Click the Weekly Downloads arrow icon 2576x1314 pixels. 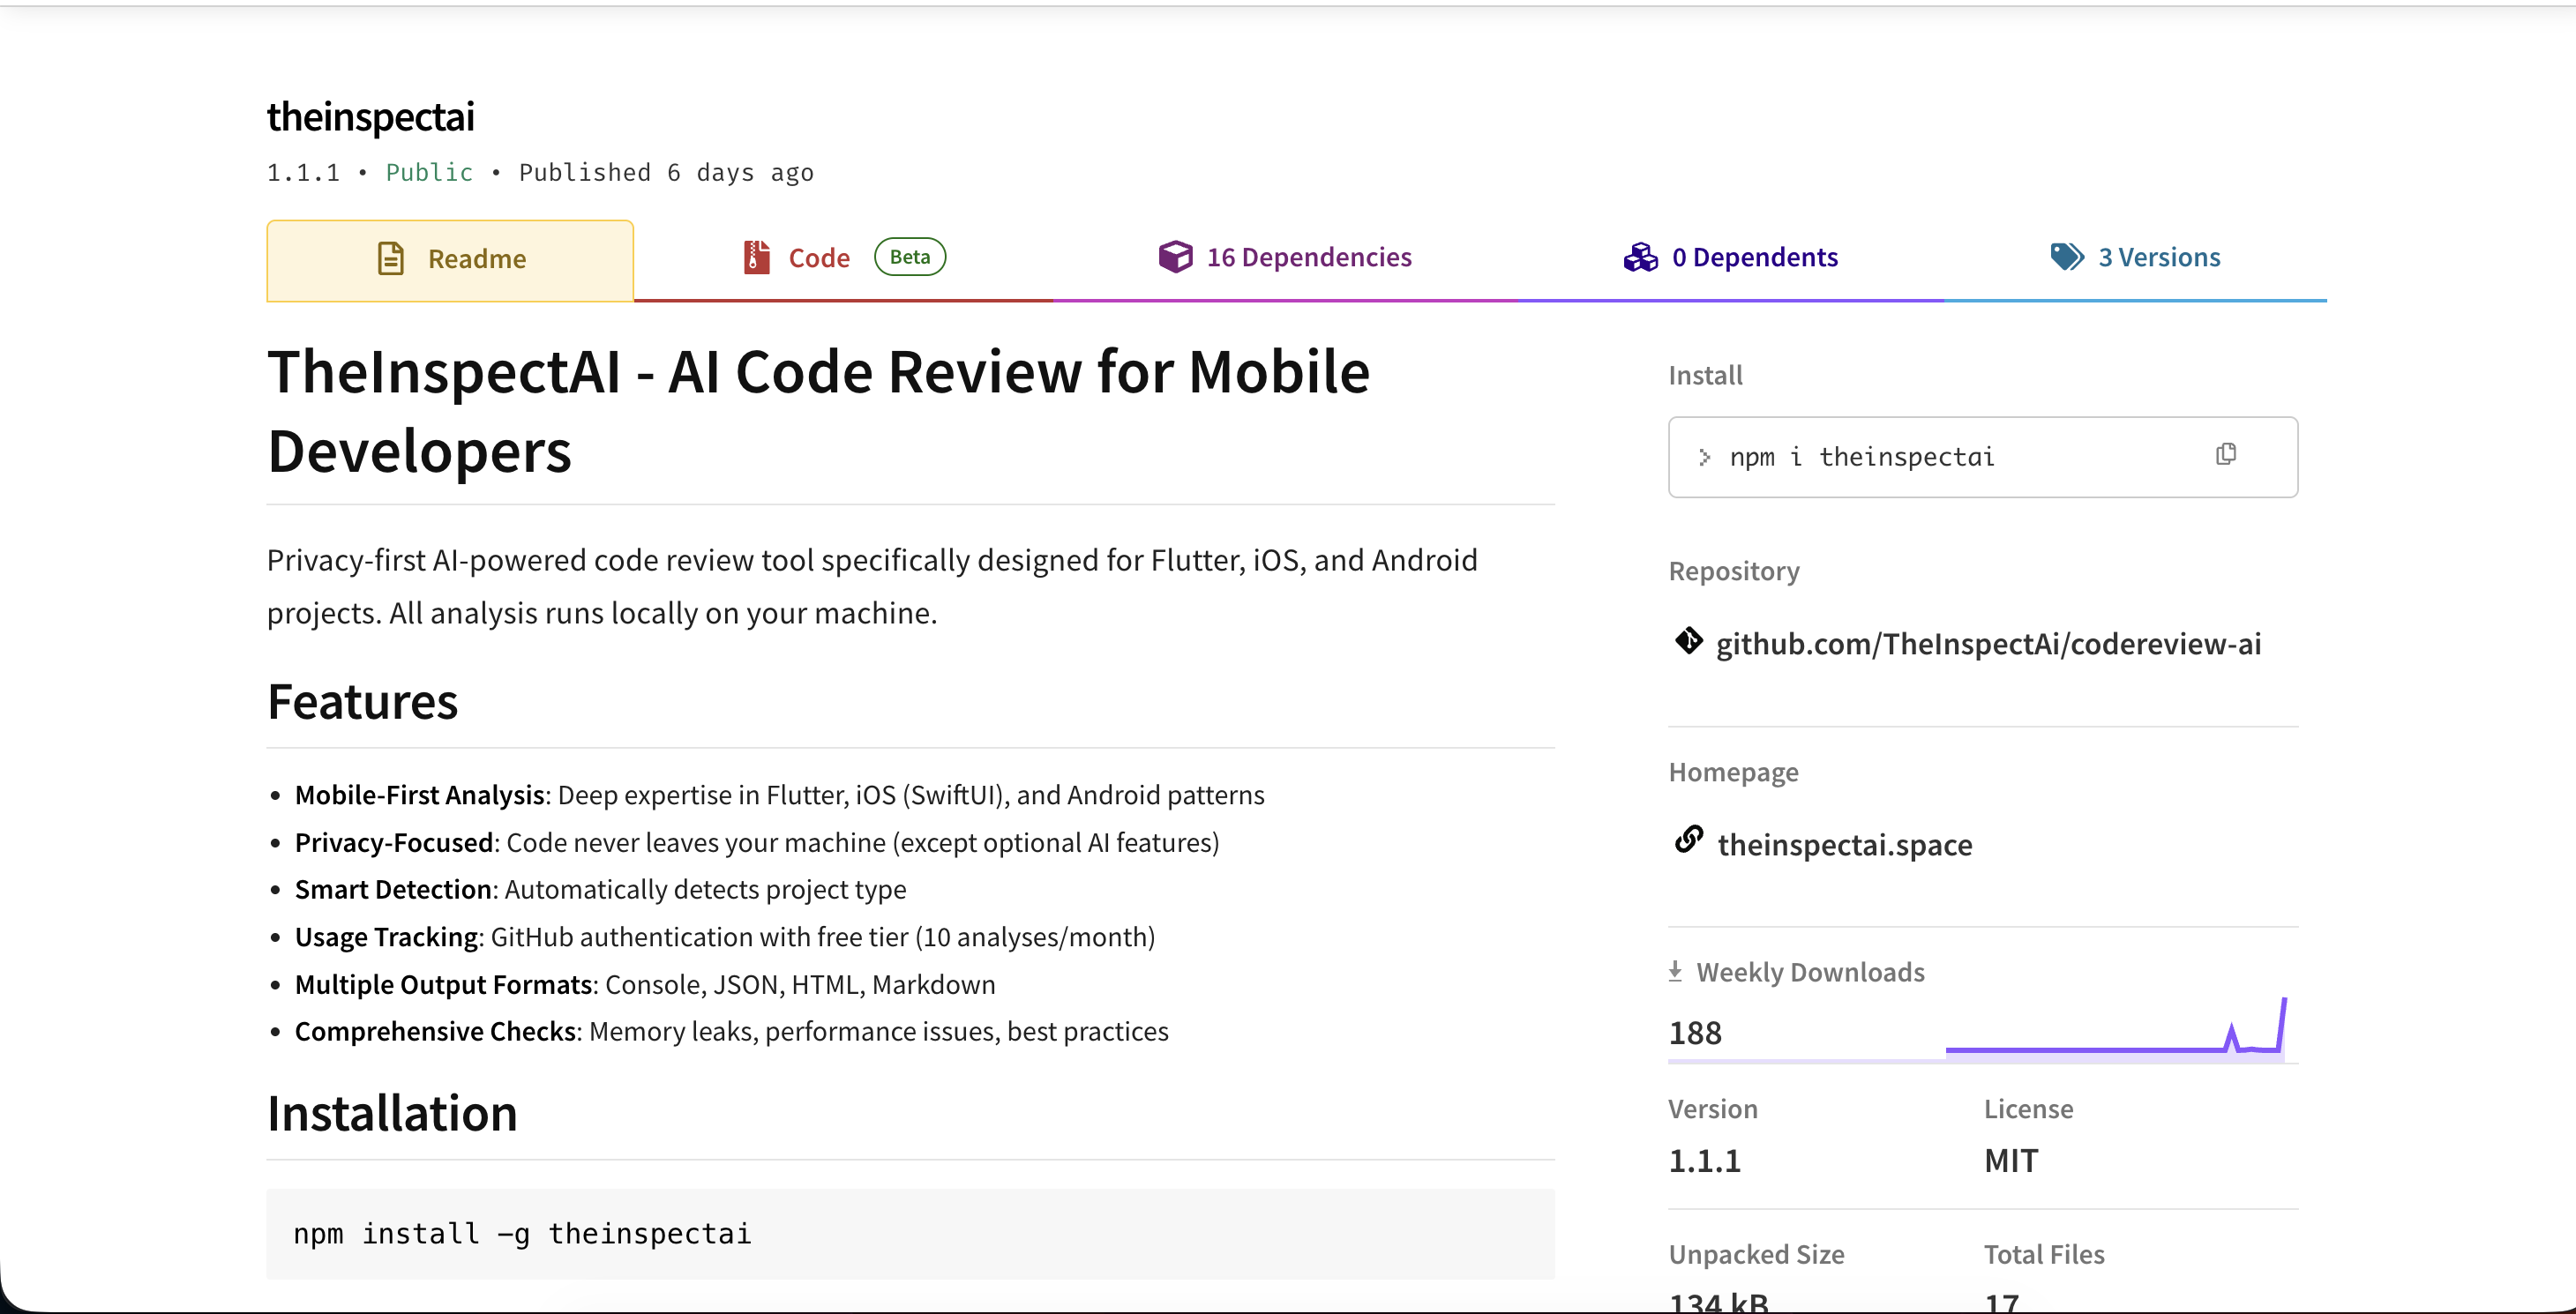tap(1676, 972)
